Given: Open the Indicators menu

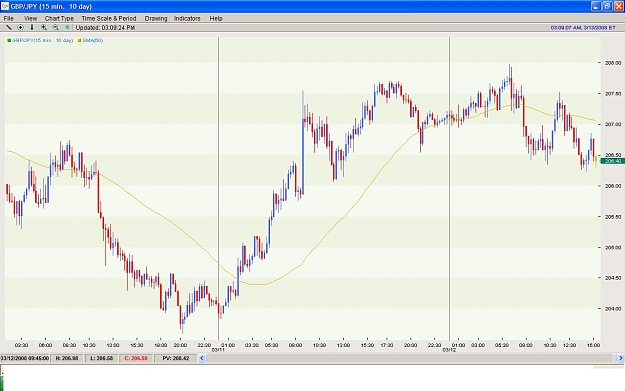Looking at the screenshot, I should point(187,18).
